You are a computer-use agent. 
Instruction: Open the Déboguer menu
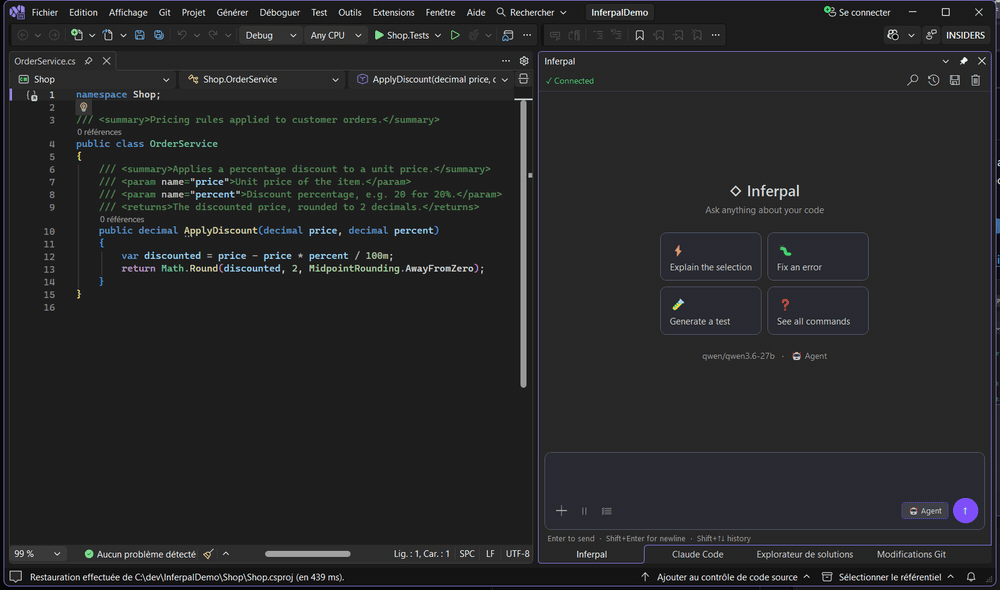tap(279, 12)
